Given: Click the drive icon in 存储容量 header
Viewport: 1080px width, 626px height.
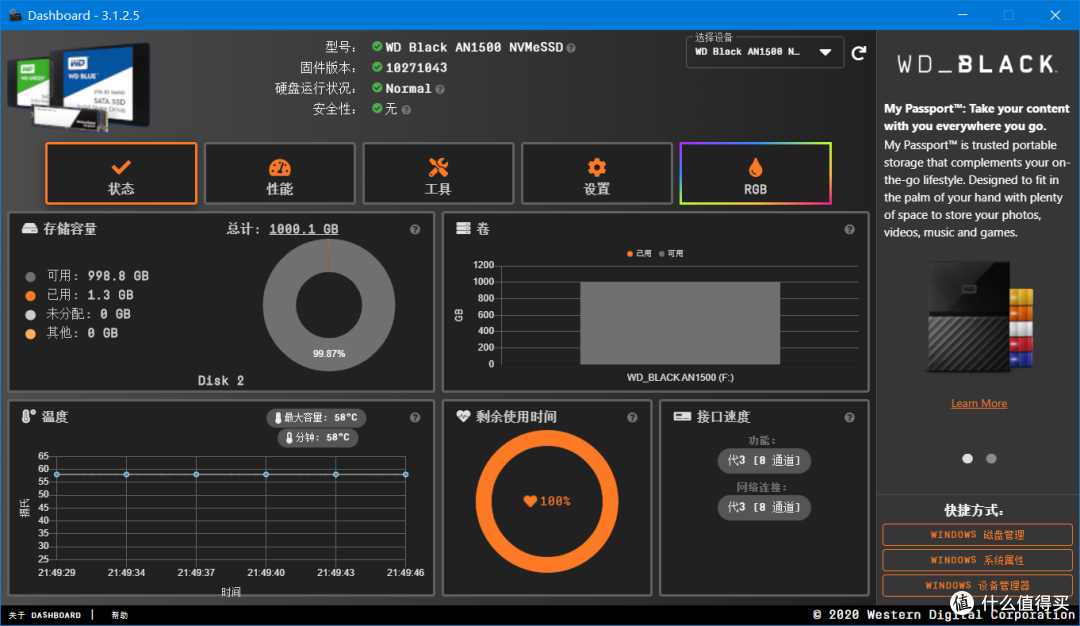Looking at the screenshot, I should tap(29, 229).
